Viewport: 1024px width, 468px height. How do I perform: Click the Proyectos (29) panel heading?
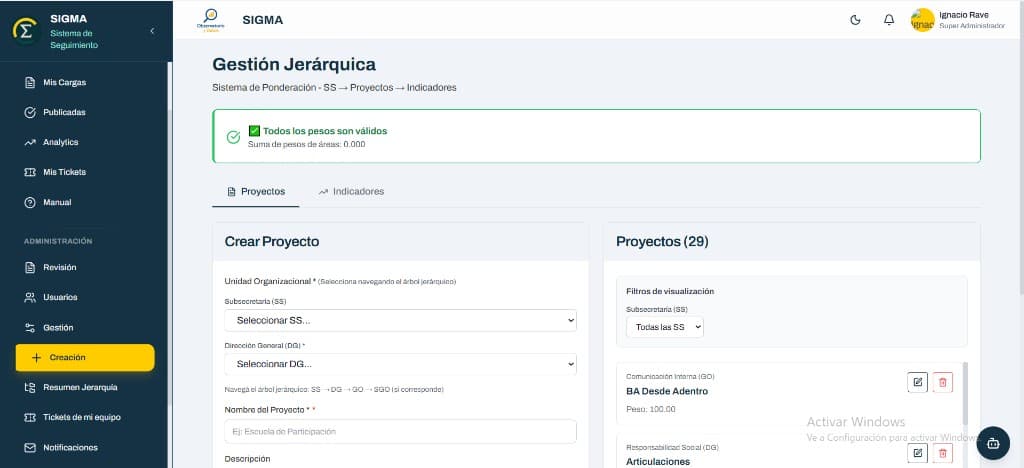(x=662, y=242)
